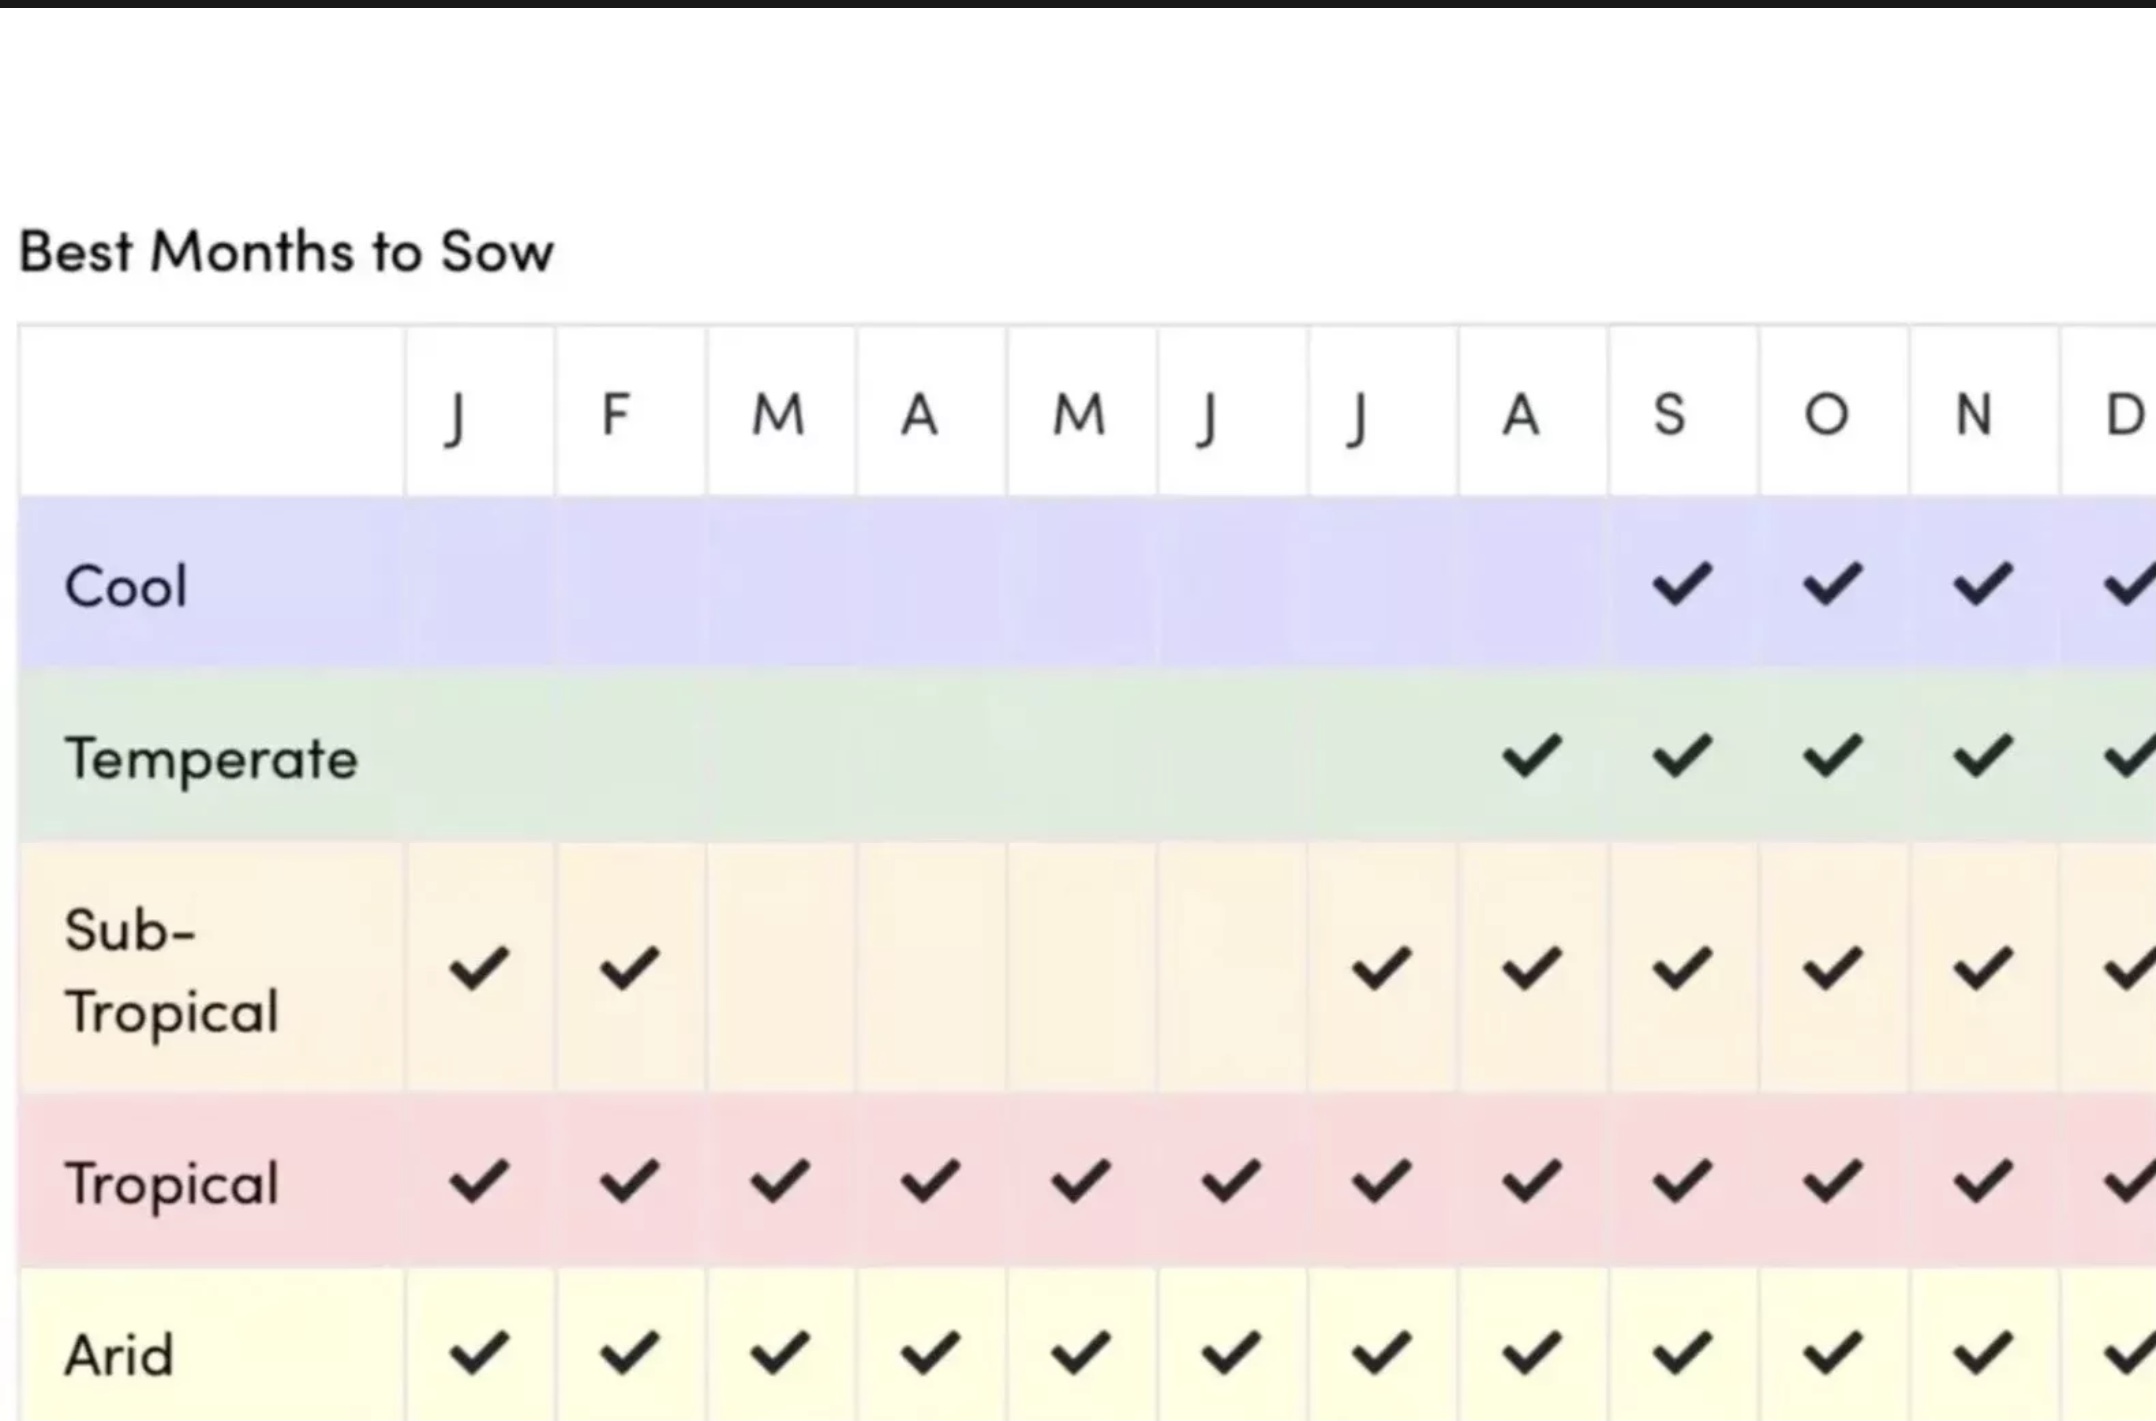Select the Sub-Tropical row label
The image size is (2156, 1421).
[x=171, y=970]
